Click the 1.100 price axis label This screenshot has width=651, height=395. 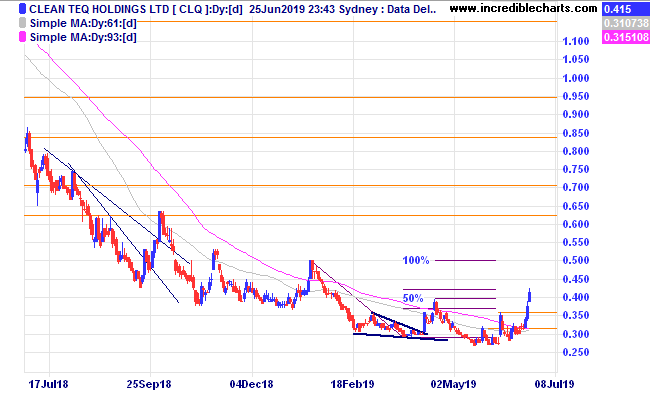(x=575, y=41)
